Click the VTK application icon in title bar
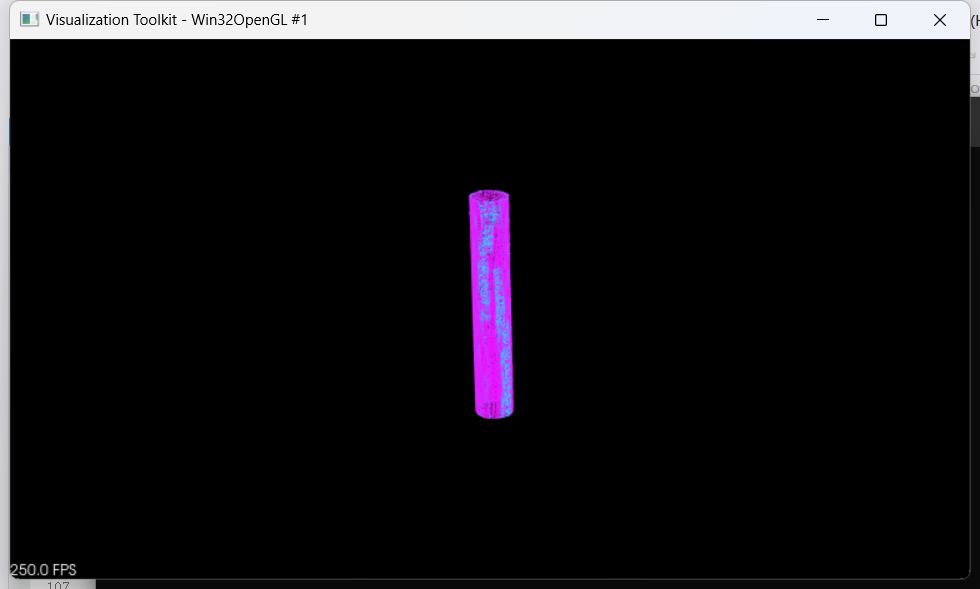Screen dimensions: 980x589 click(30, 20)
